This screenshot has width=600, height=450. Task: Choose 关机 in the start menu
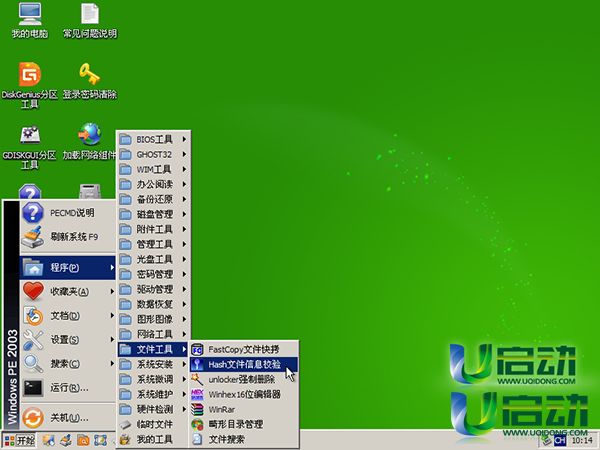pyautogui.click(x=65, y=417)
